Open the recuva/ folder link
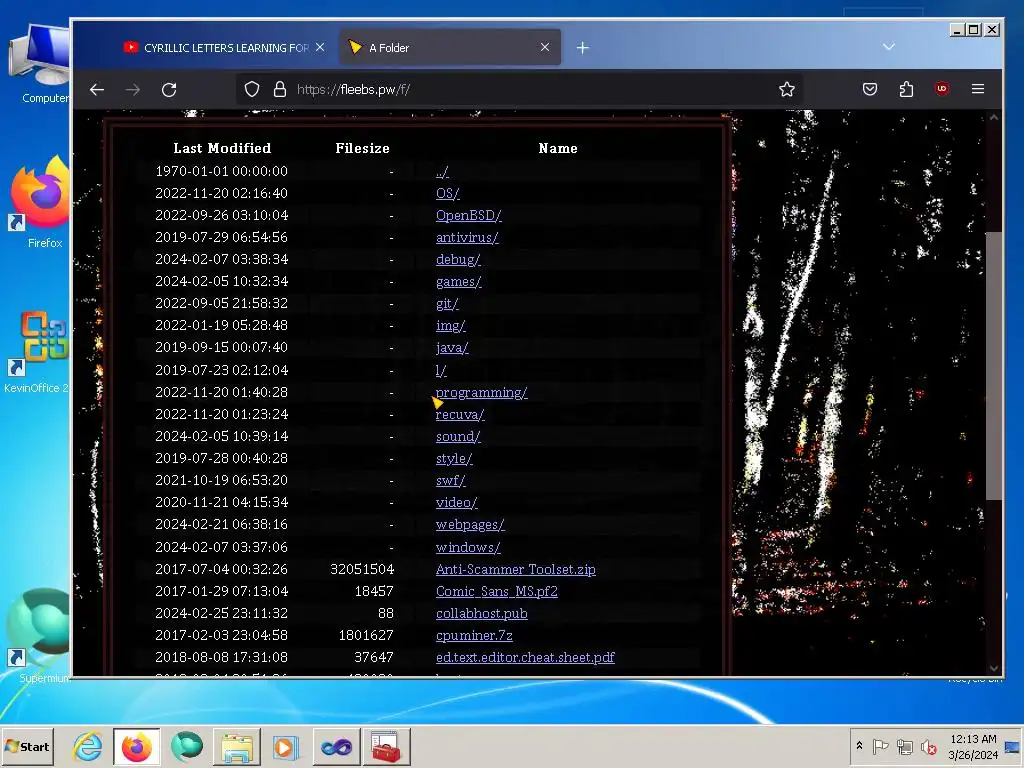The image size is (1024, 768). coord(460,415)
